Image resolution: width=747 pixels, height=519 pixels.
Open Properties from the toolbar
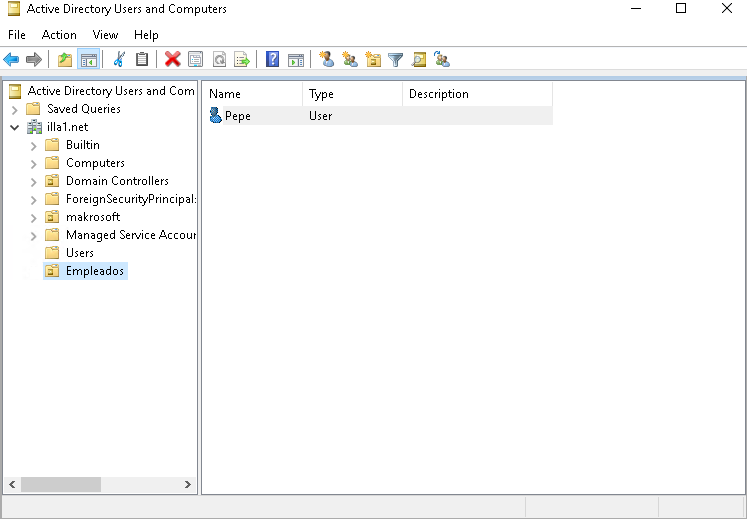point(196,60)
